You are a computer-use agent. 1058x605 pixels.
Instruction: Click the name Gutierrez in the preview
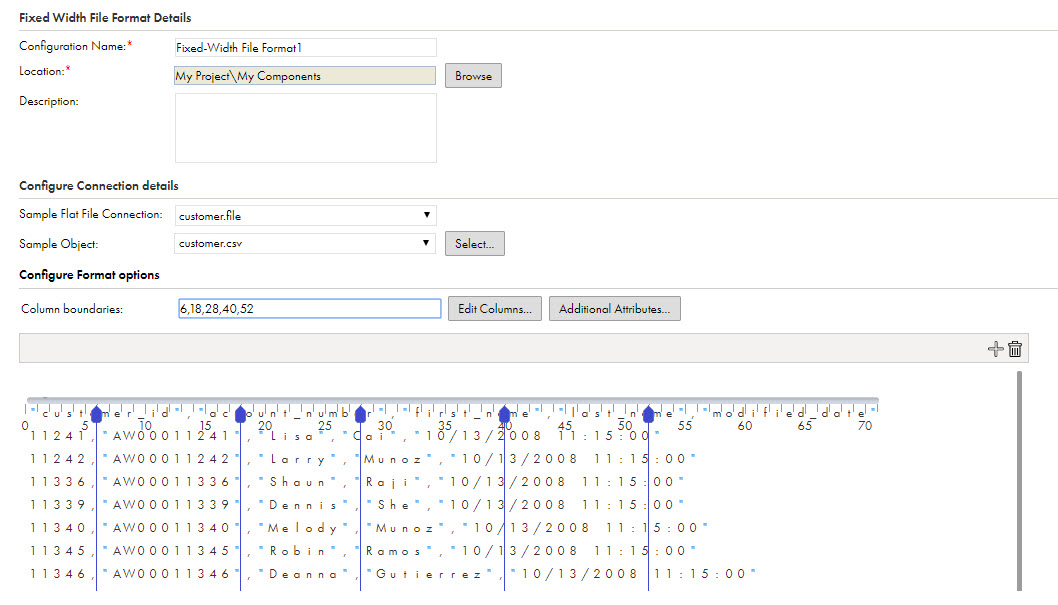point(429,574)
